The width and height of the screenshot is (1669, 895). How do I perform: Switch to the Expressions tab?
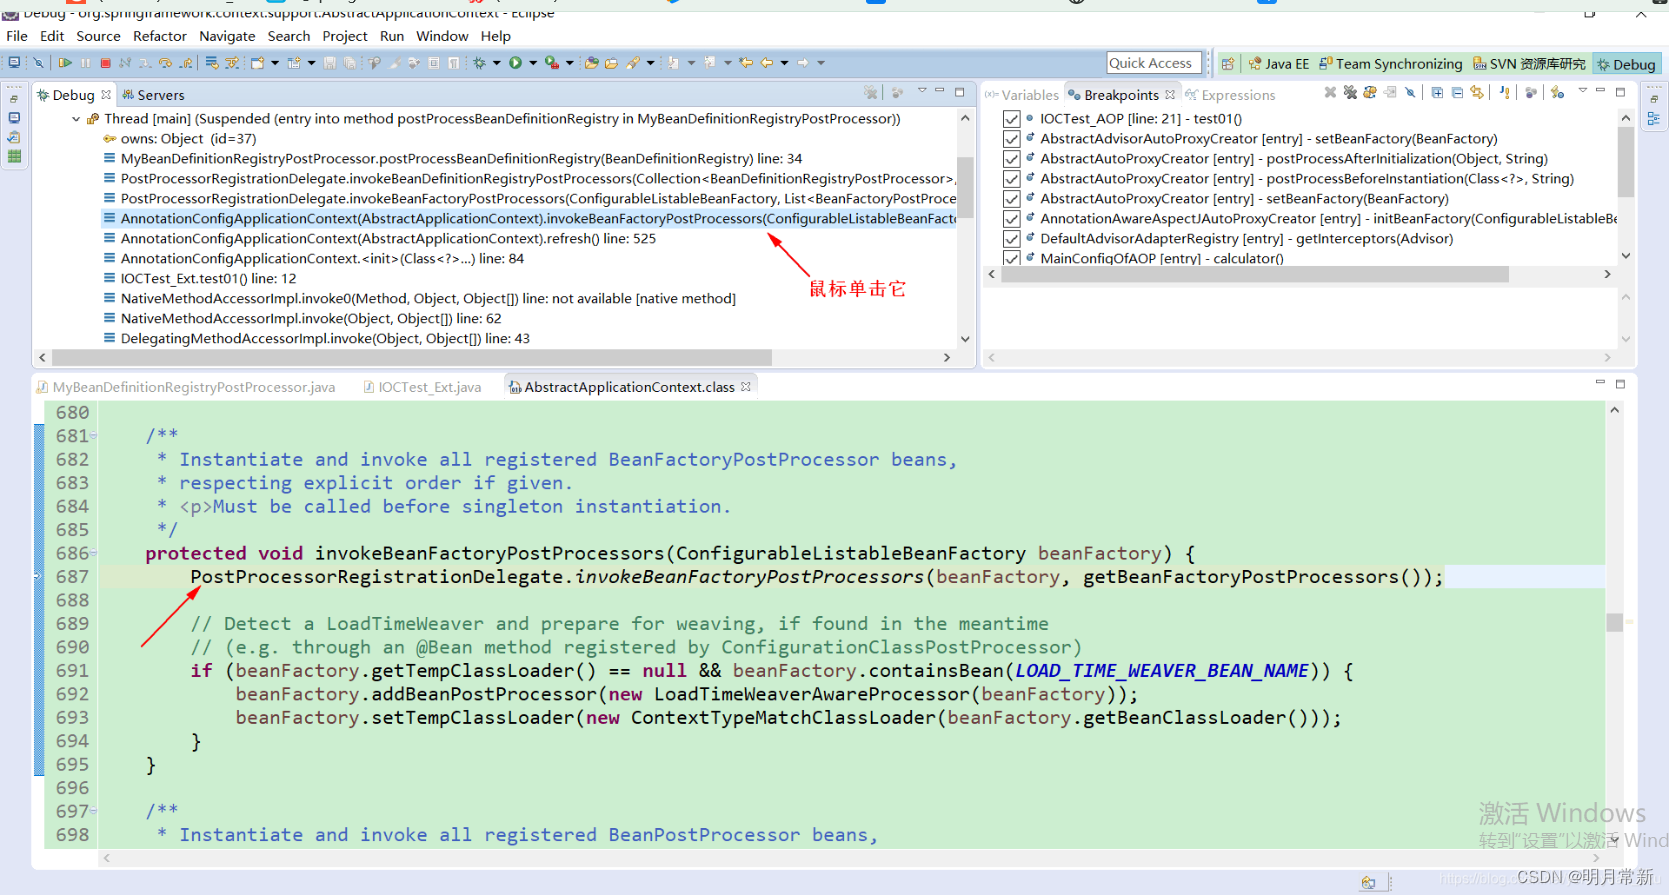pos(1230,95)
